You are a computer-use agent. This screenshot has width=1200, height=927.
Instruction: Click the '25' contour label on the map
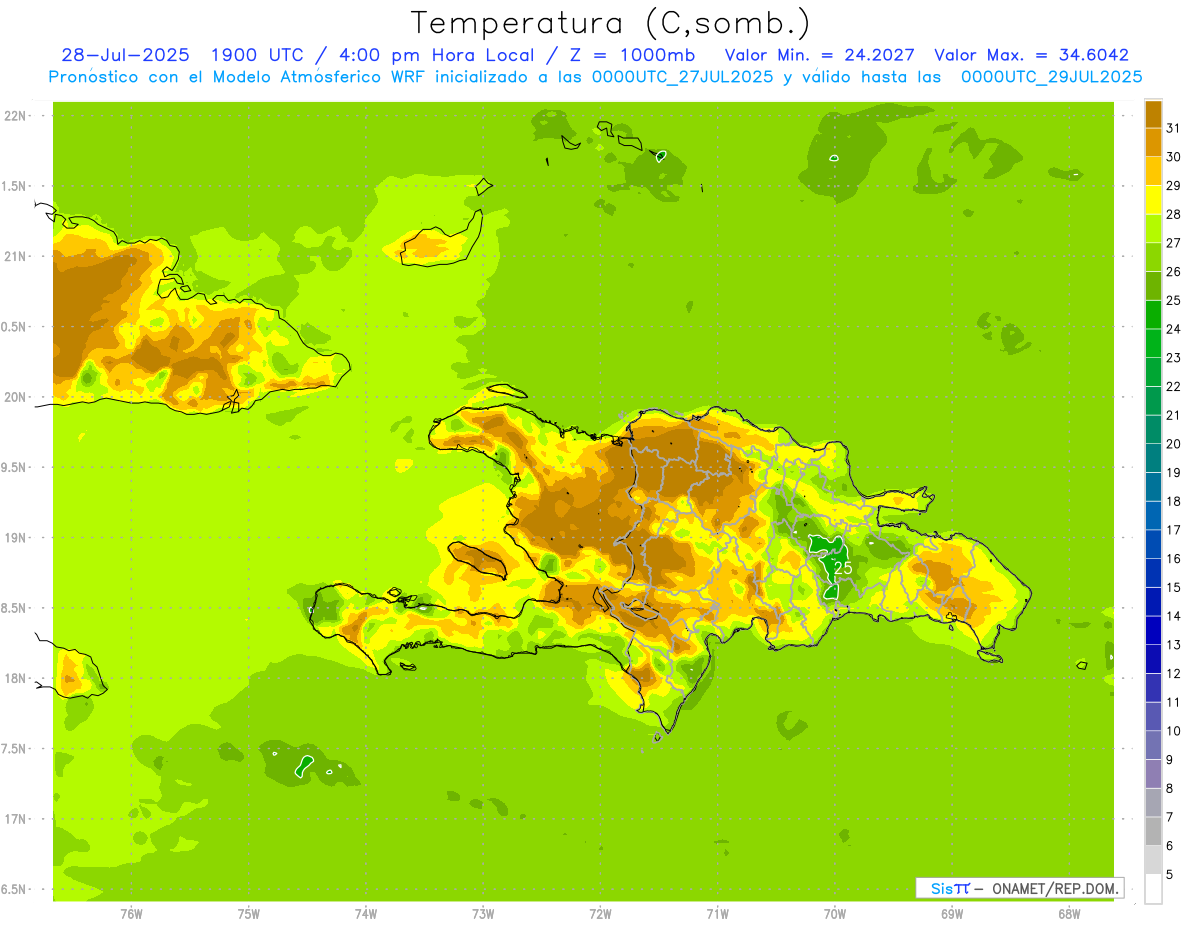[x=843, y=567]
